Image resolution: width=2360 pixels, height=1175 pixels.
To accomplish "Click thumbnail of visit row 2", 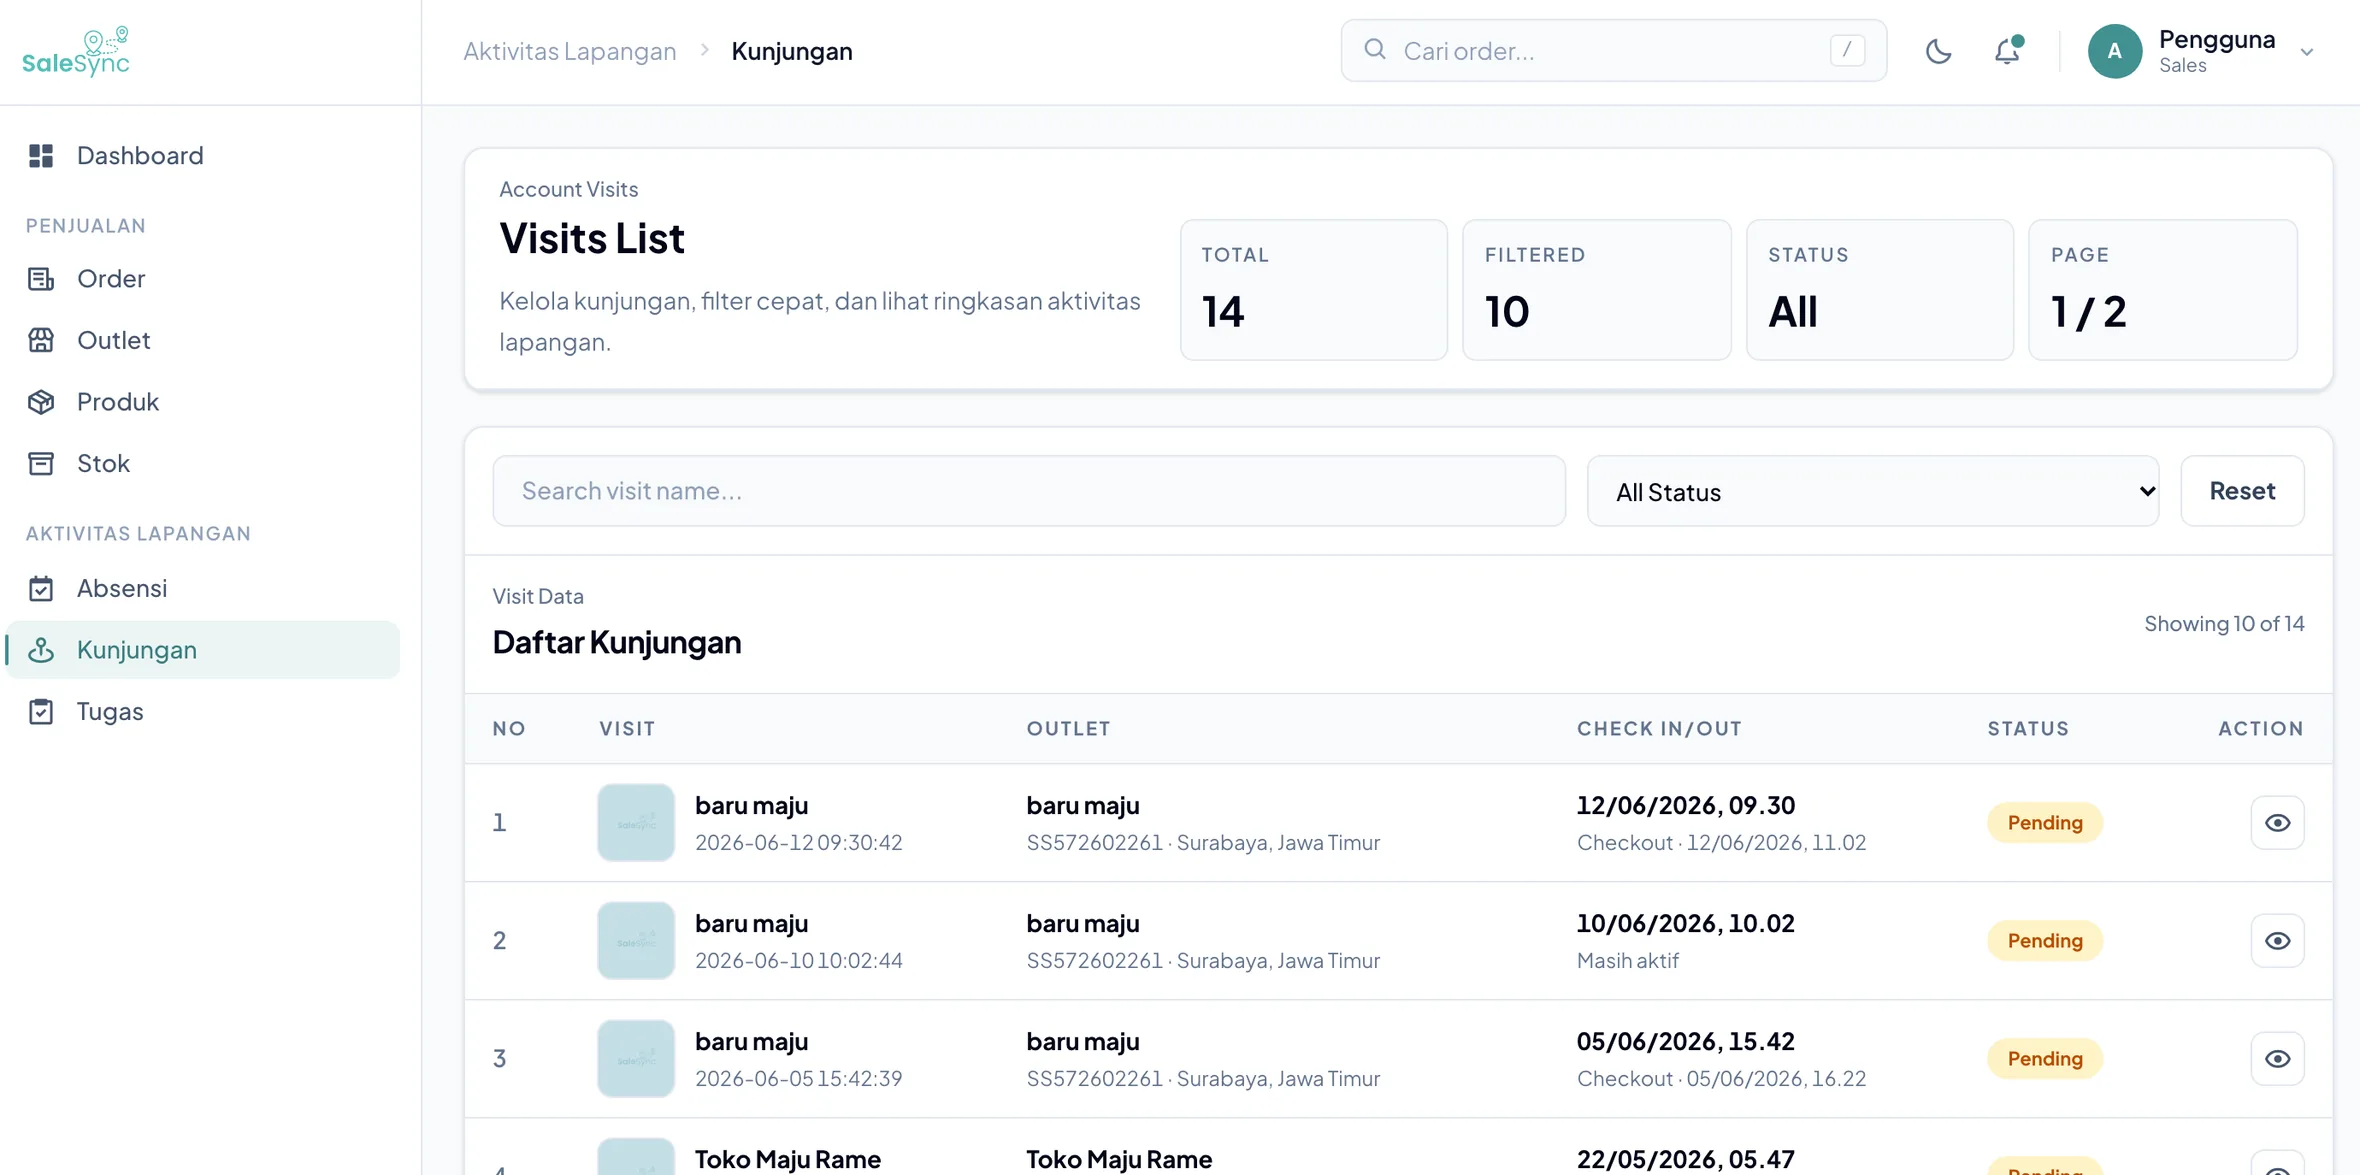I will (x=636, y=941).
